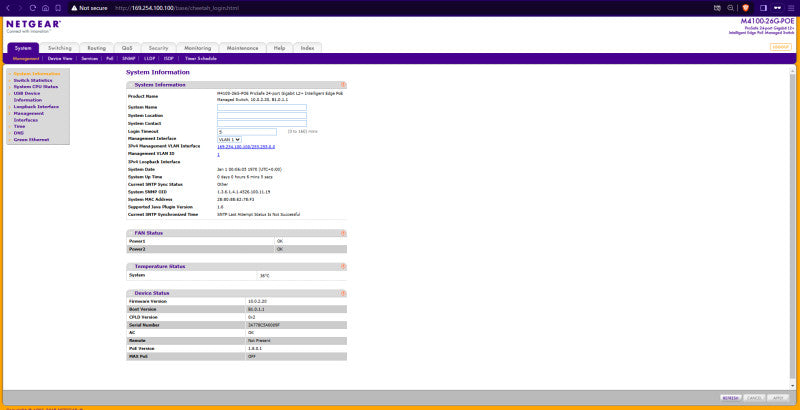Viewport: 800px width, 410px height.
Task: Expand the Time sidebar entry
Action: click(x=19, y=126)
